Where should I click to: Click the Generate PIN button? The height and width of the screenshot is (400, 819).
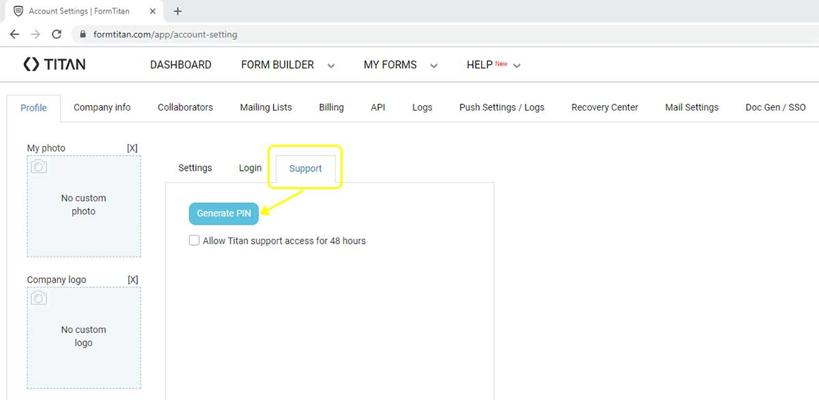[224, 214]
